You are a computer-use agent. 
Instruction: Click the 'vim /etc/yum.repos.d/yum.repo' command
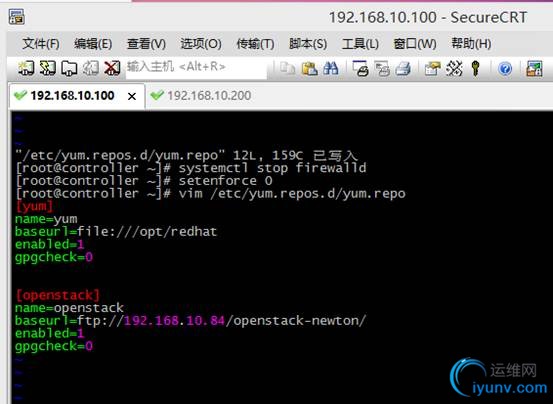pos(292,194)
